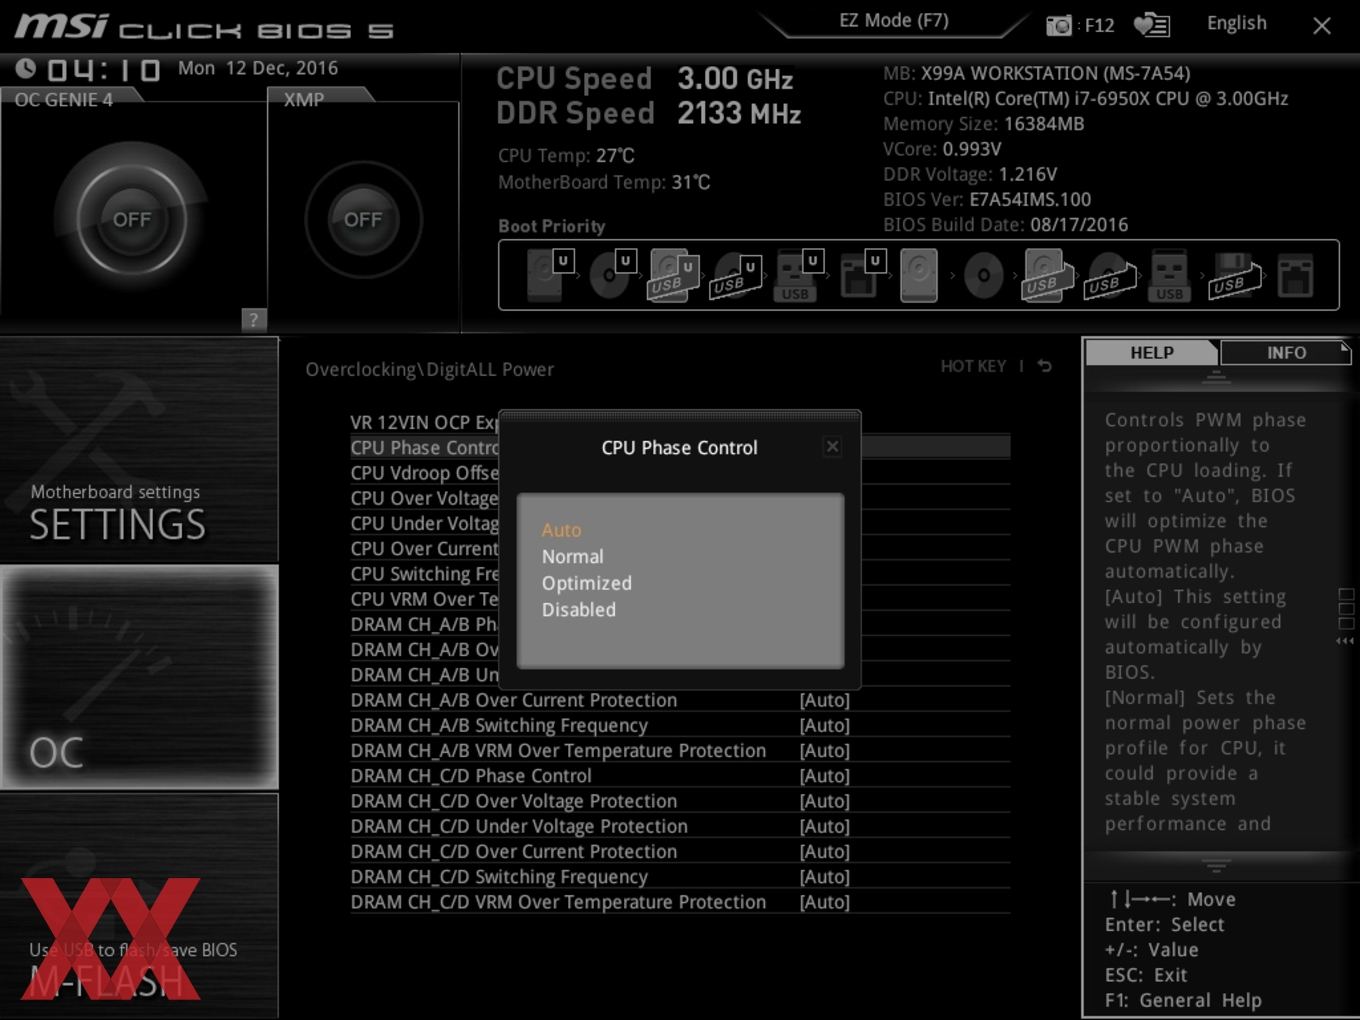
Task: Switch to EZ Mode (F7)
Action: click(893, 20)
